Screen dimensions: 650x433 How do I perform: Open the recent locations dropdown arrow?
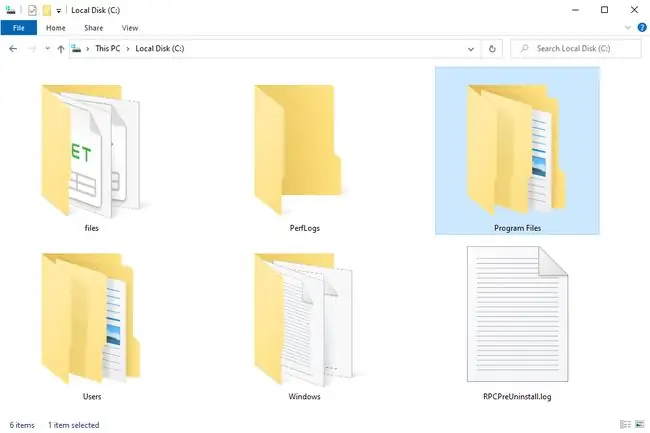(x=48, y=48)
